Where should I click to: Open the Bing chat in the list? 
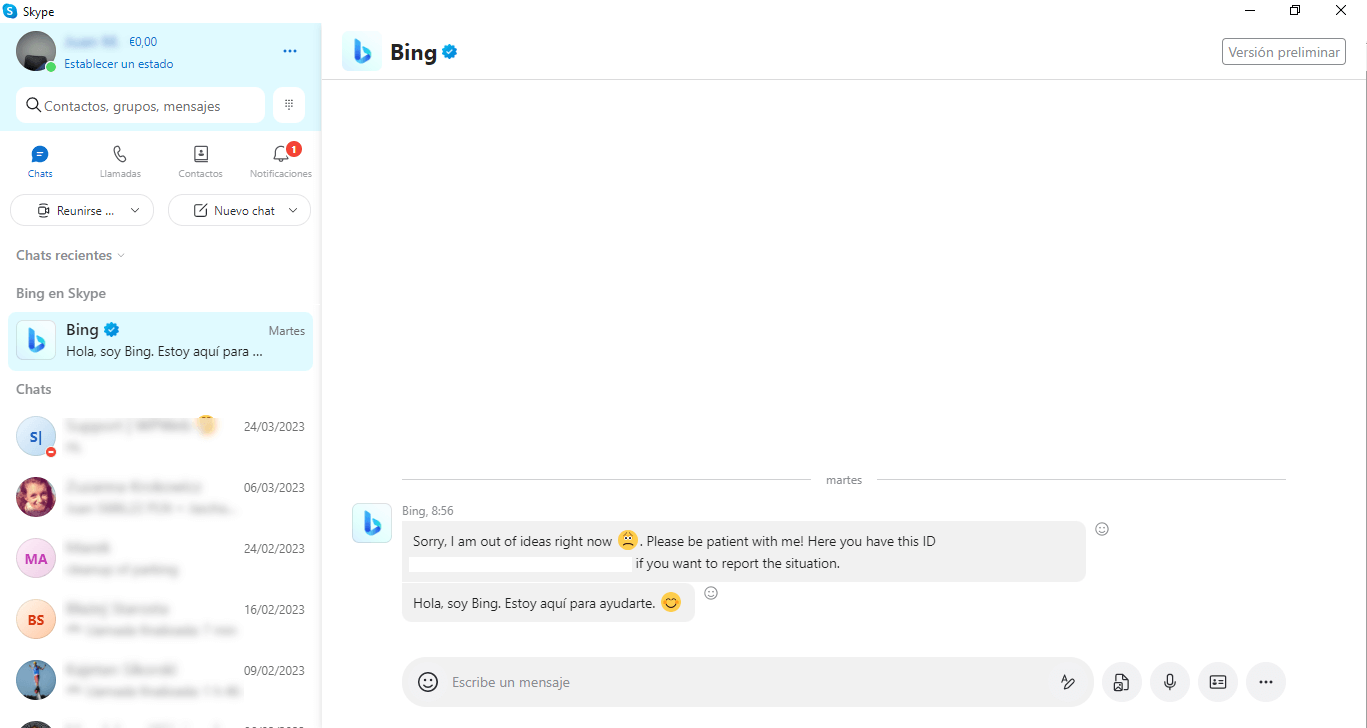pos(161,341)
